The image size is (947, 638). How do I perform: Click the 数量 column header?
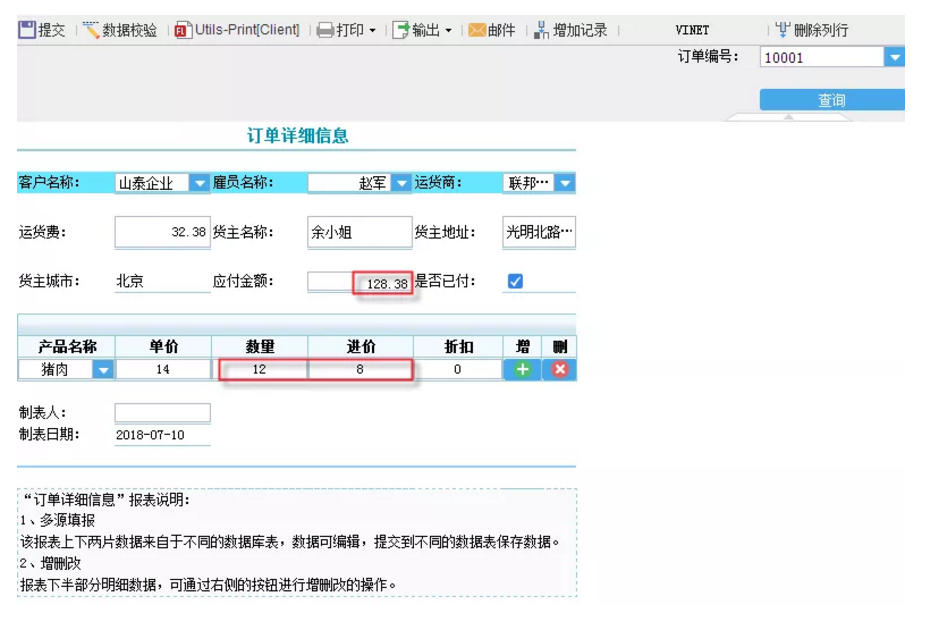(260, 346)
